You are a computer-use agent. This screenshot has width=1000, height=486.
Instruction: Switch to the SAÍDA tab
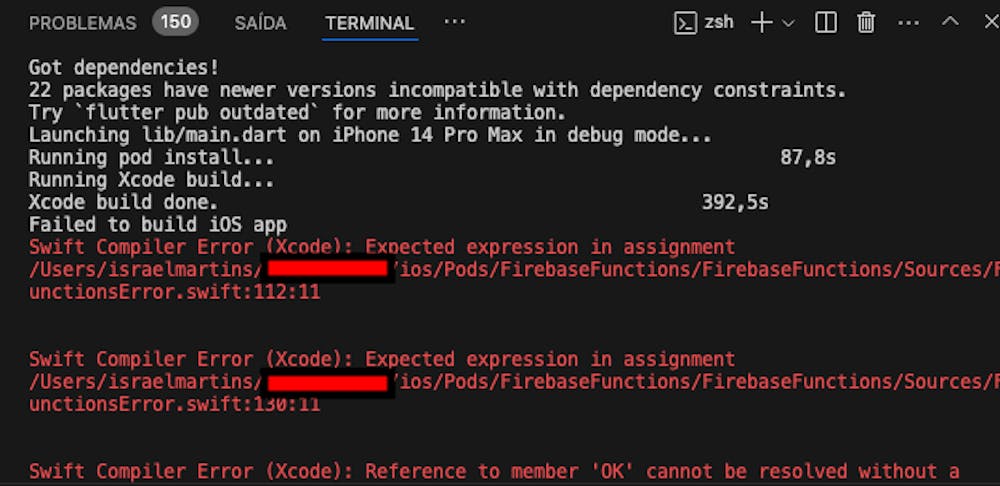[260, 24]
